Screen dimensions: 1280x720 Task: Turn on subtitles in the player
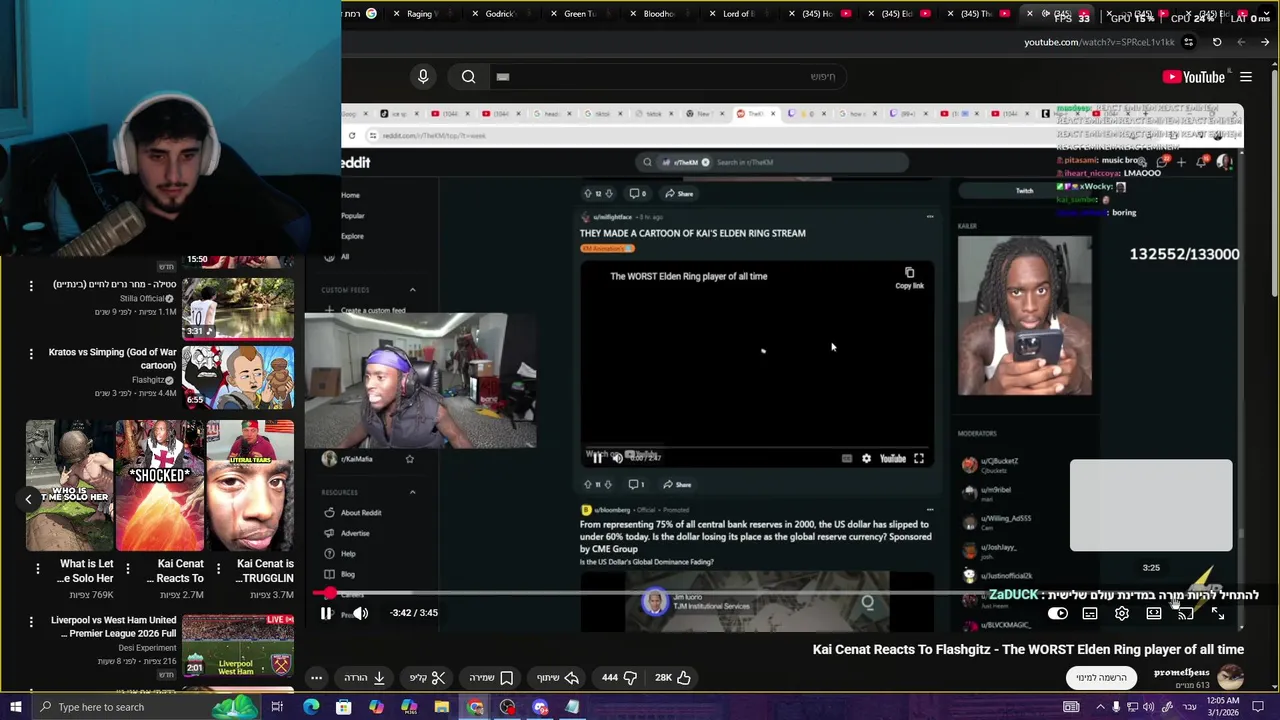click(x=1090, y=613)
